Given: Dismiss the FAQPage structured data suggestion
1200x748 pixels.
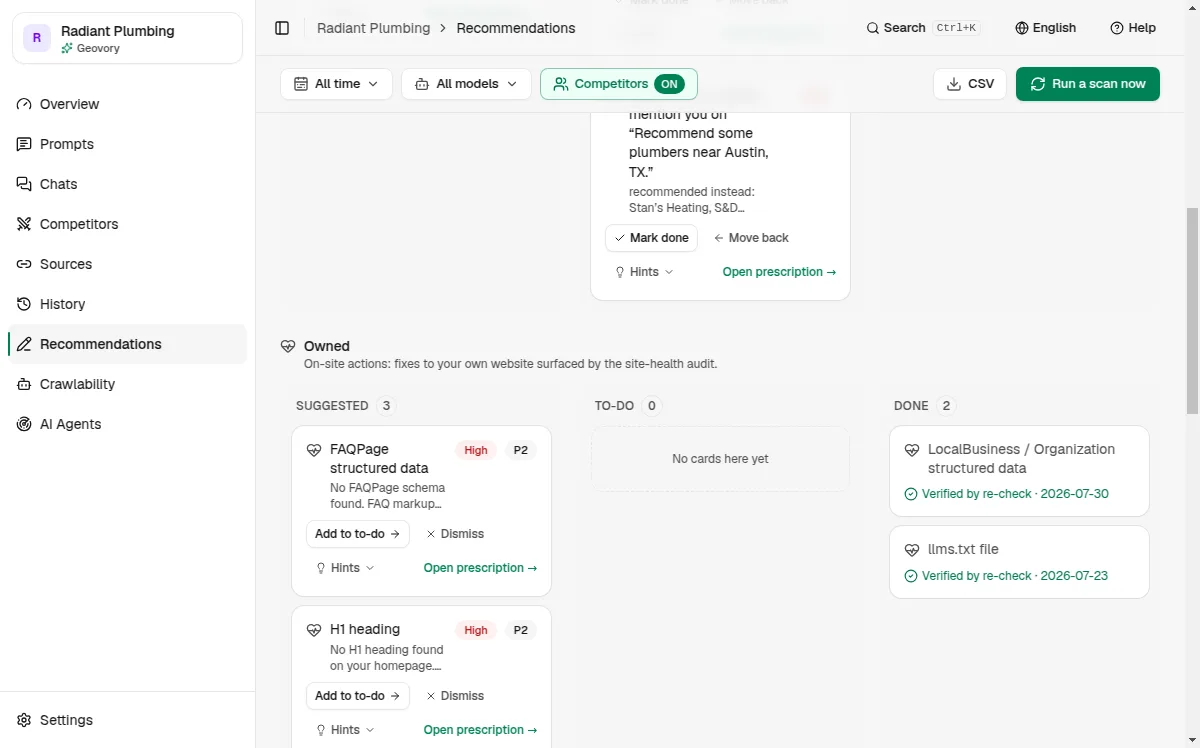Looking at the screenshot, I should (x=455, y=534).
